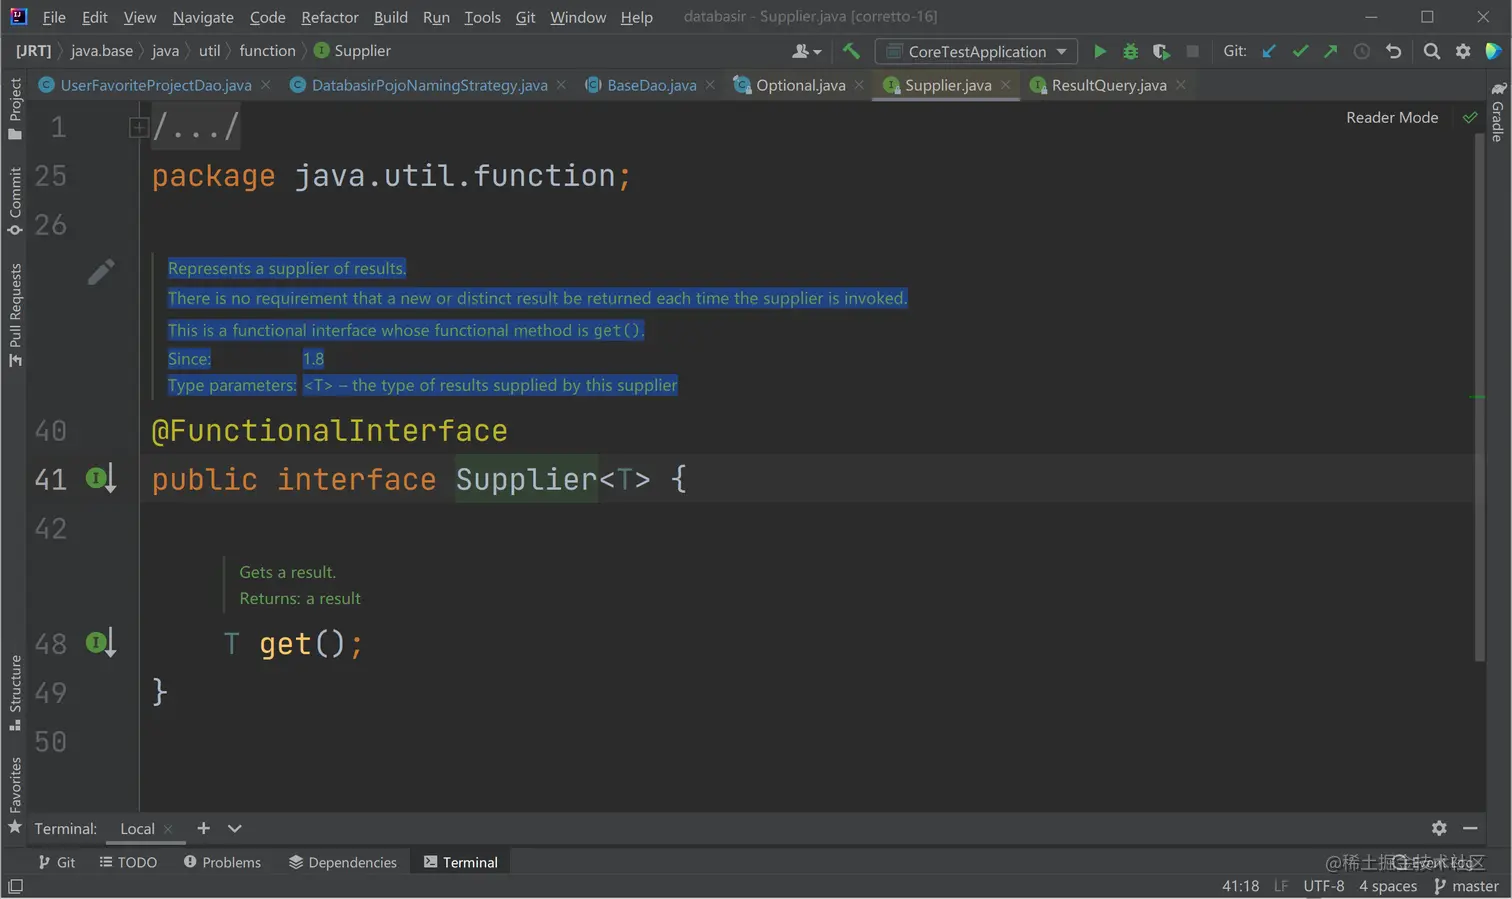Open the File menu
This screenshot has width=1512, height=899.
[x=54, y=17]
